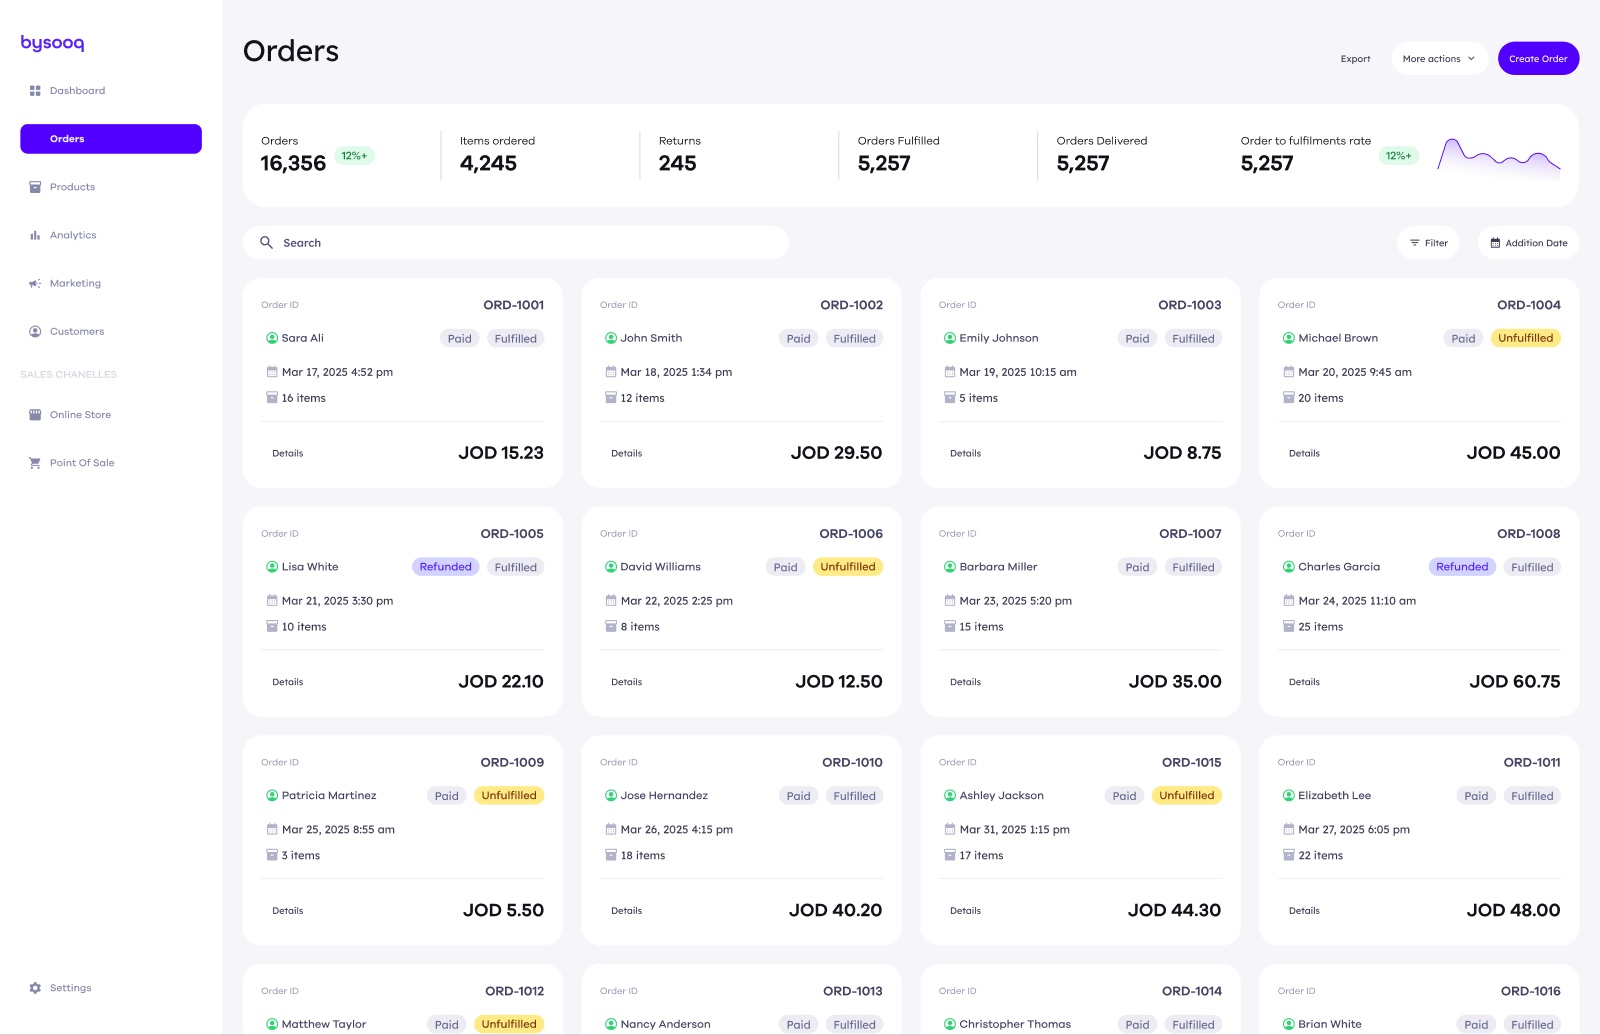The height and width of the screenshot is (1035, 1600).
Task: Click the Create Order button
Action: 1538,59
